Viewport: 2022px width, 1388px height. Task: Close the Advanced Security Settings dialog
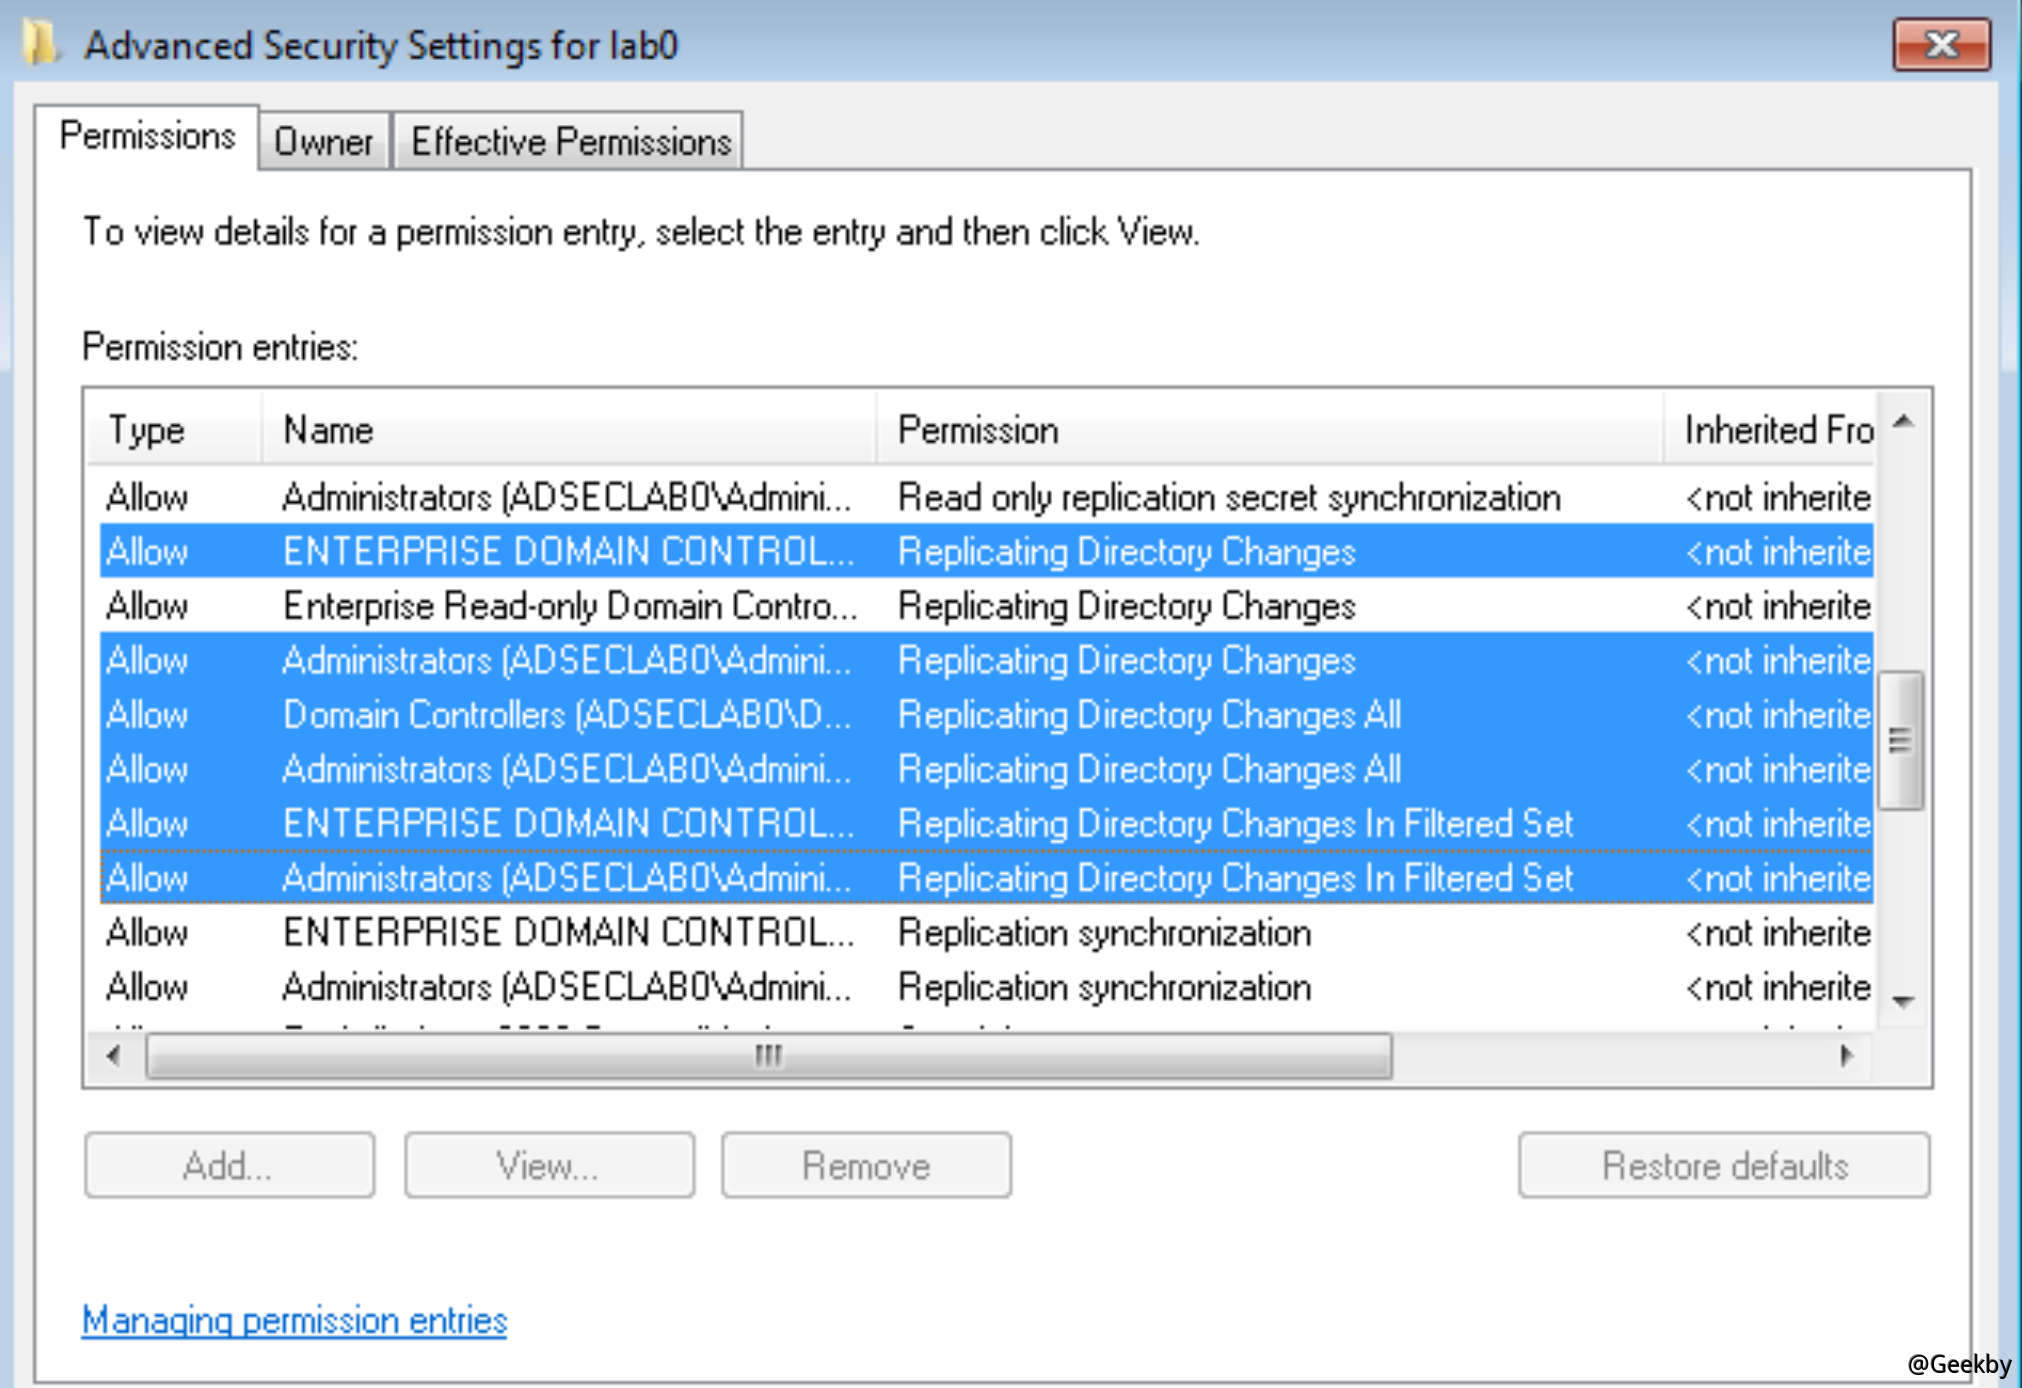click(1940, 45)
